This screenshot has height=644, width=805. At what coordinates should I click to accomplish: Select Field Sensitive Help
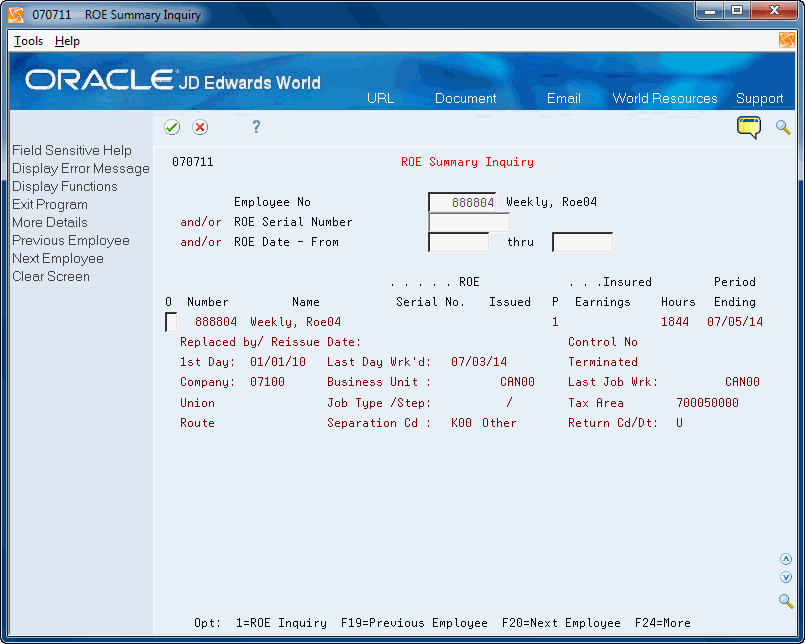[x=72, y=150]
